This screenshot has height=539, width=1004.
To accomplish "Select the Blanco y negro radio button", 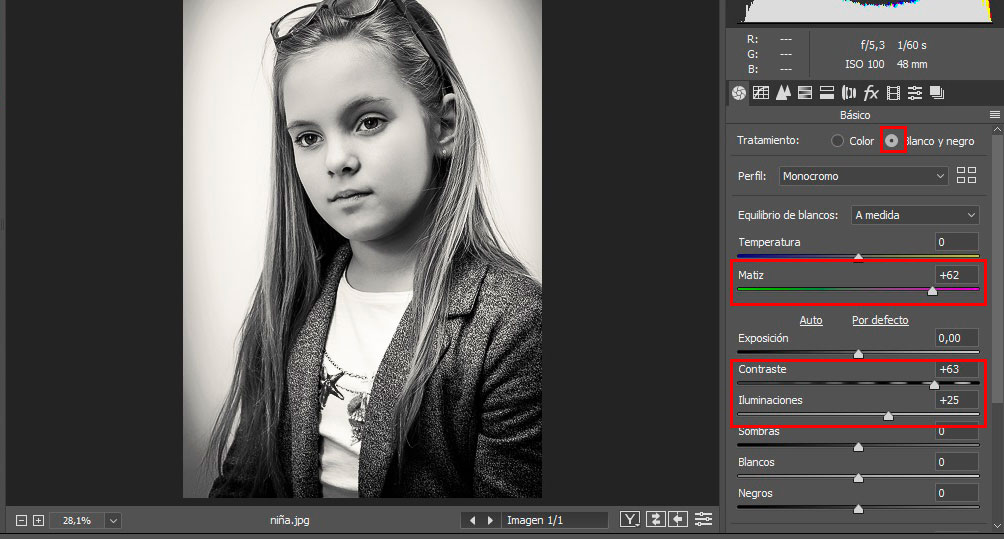I will [891, 141].
